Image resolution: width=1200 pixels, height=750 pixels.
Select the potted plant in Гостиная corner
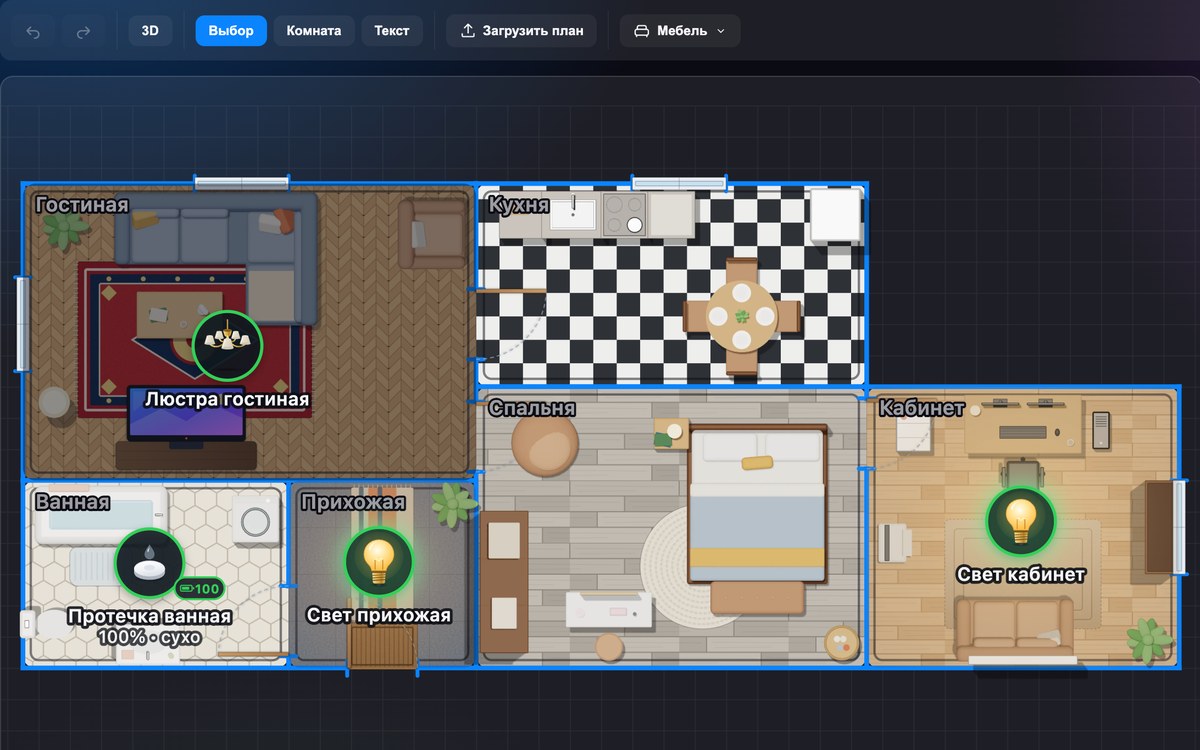tap(66, 230)
